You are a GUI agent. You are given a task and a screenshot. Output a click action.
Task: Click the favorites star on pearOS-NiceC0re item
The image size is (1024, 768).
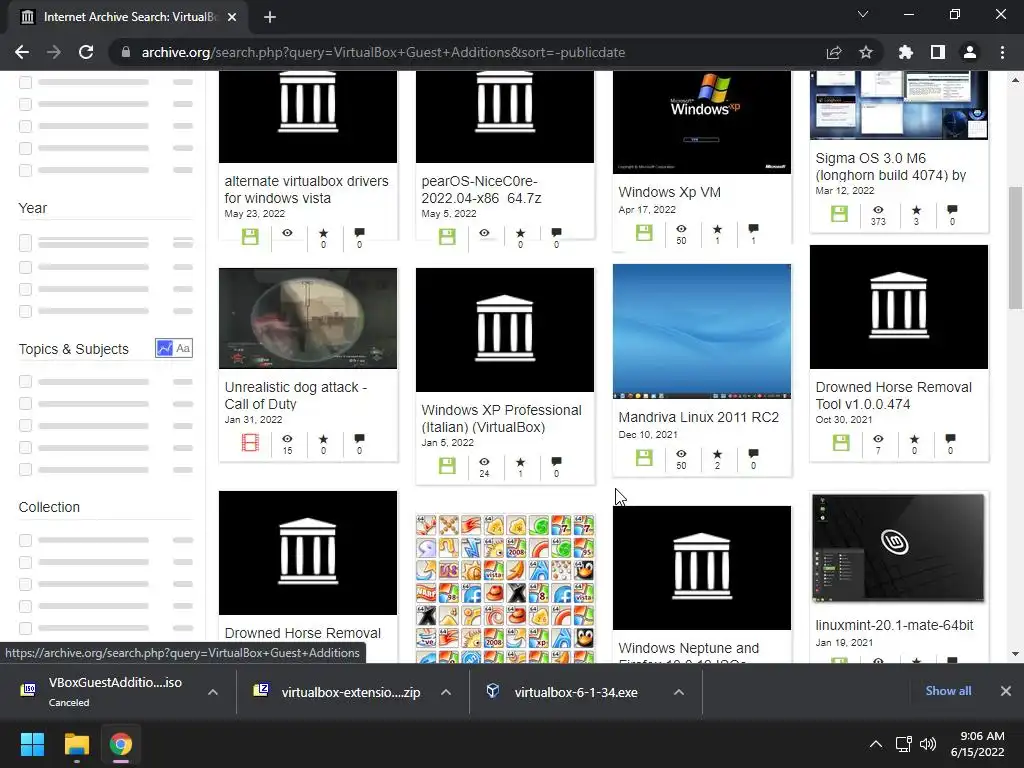[520, 233]
